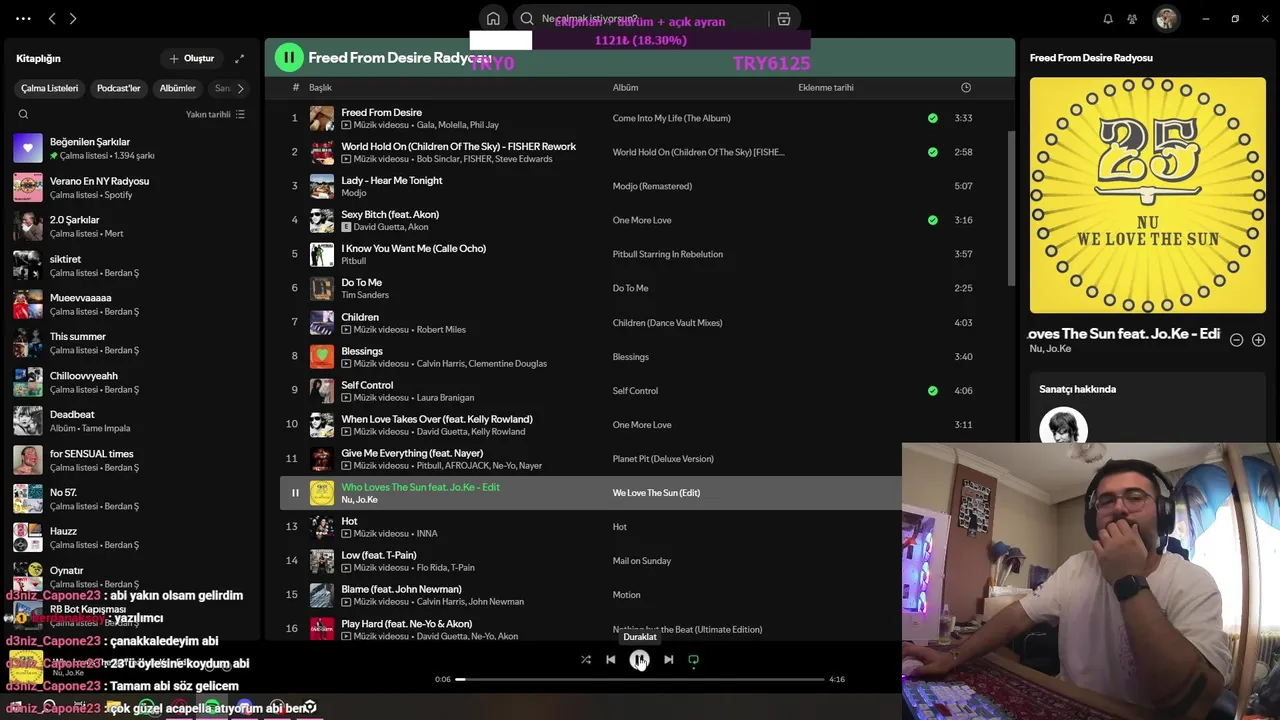Sort by duration clock icon column
The height and width of the screenshot is (720, 1280).
[x=966, y=87]
